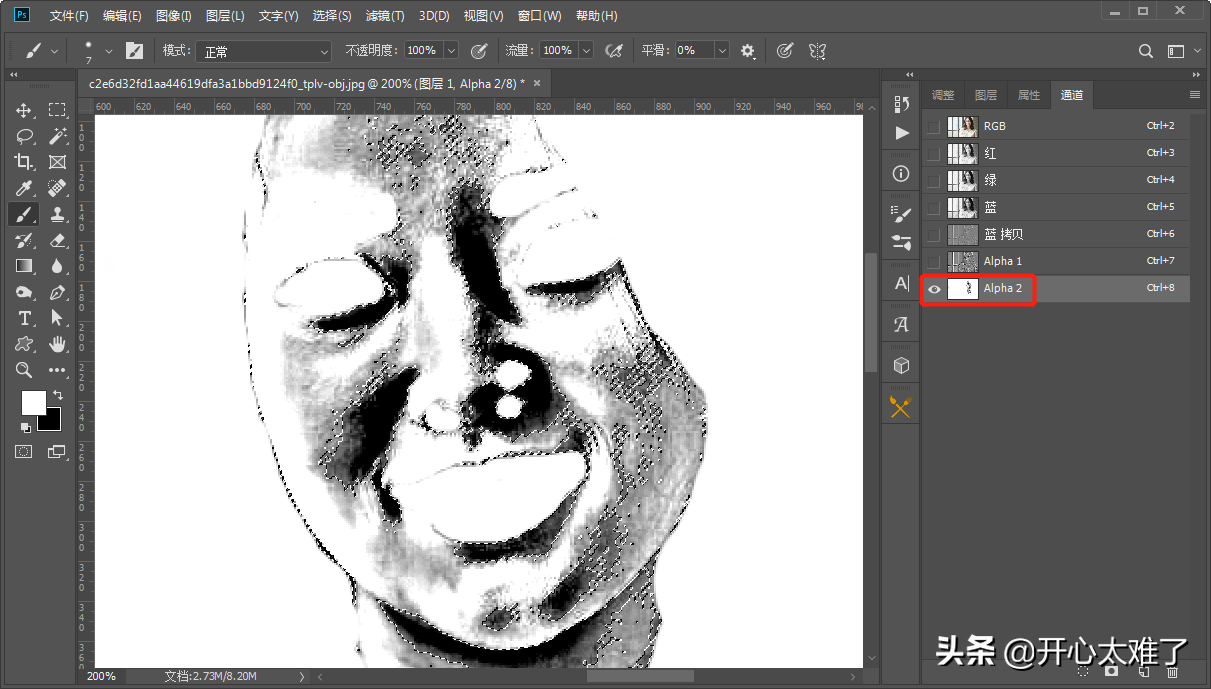
Task: Hide the Alpha 2 channel eye
Action: 934,288
